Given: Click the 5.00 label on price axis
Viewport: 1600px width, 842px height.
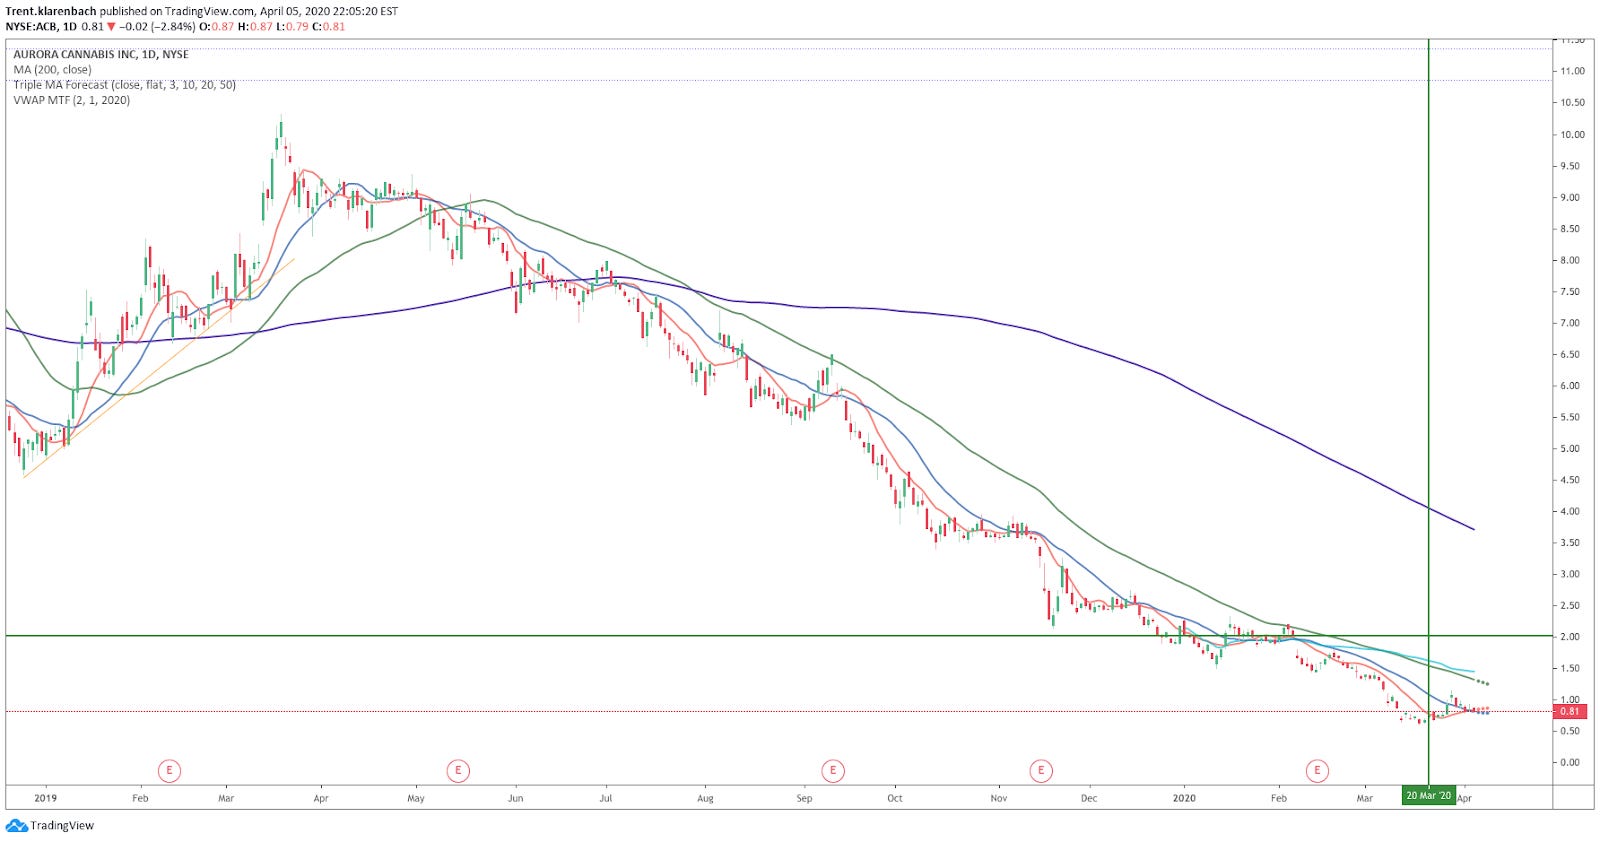Looking at the screenshot, I should point(1570,448).
